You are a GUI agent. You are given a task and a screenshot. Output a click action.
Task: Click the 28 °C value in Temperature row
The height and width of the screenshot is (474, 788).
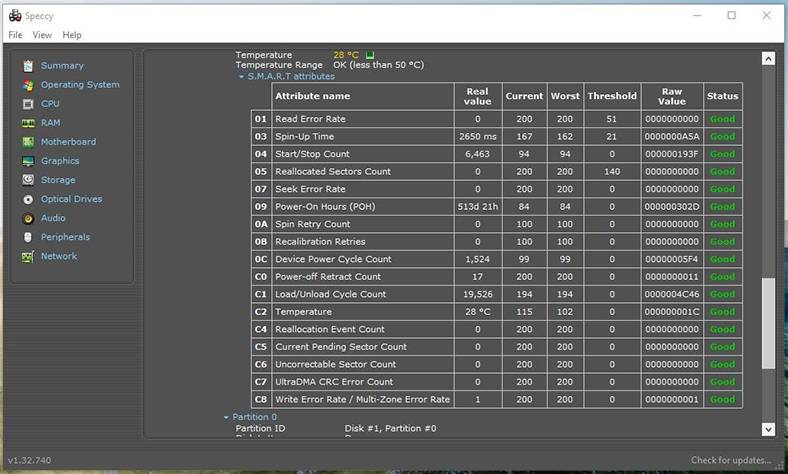pos(477,312)
